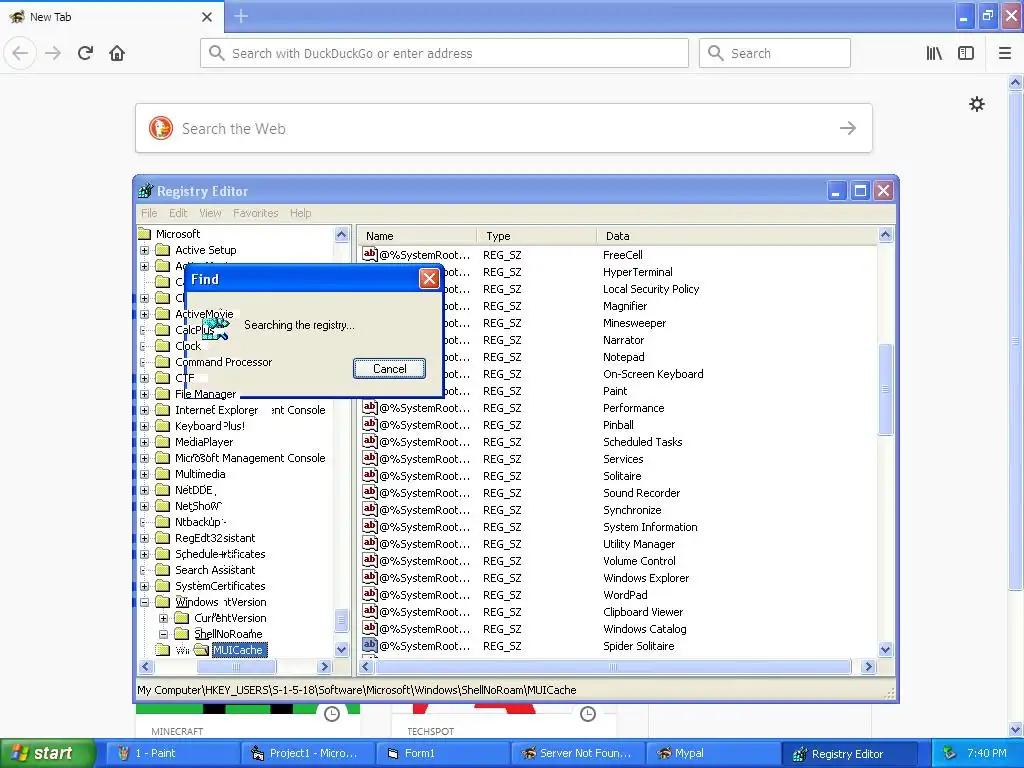1024x768 pixels.
Task: Select the Minesweeper data row
Action: click(617, 323)
